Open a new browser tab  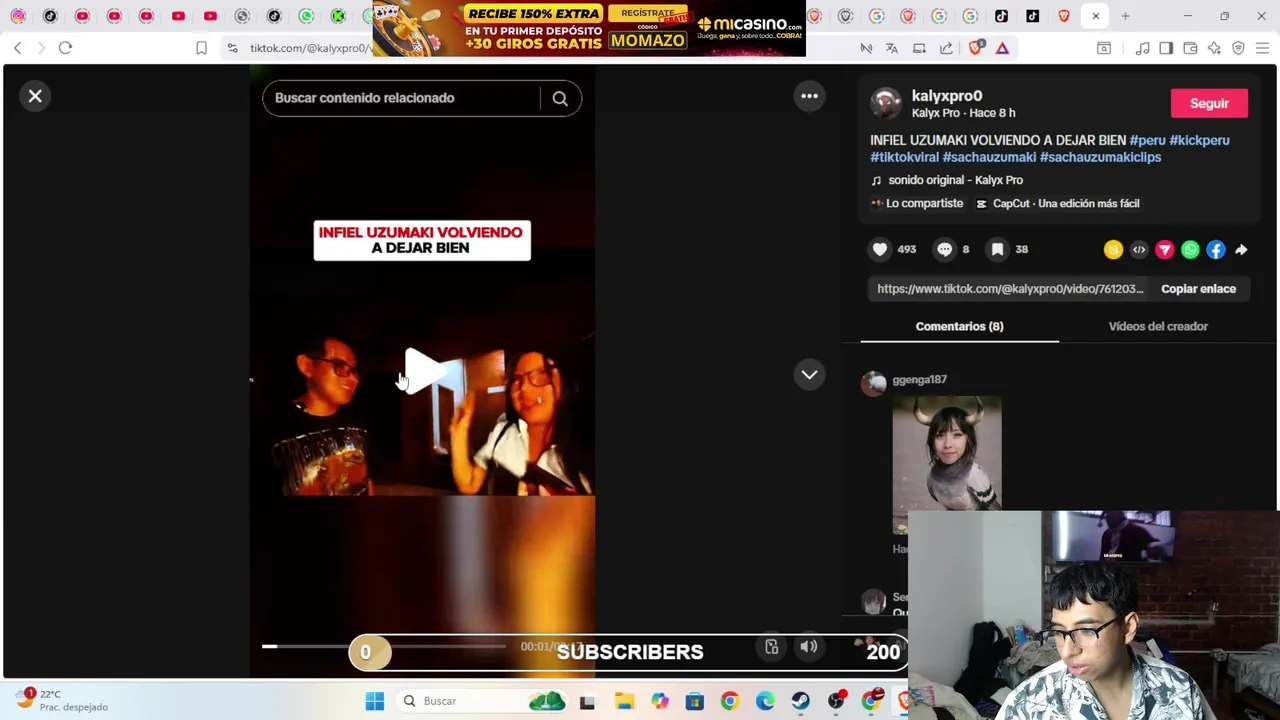pos(1125,16)
